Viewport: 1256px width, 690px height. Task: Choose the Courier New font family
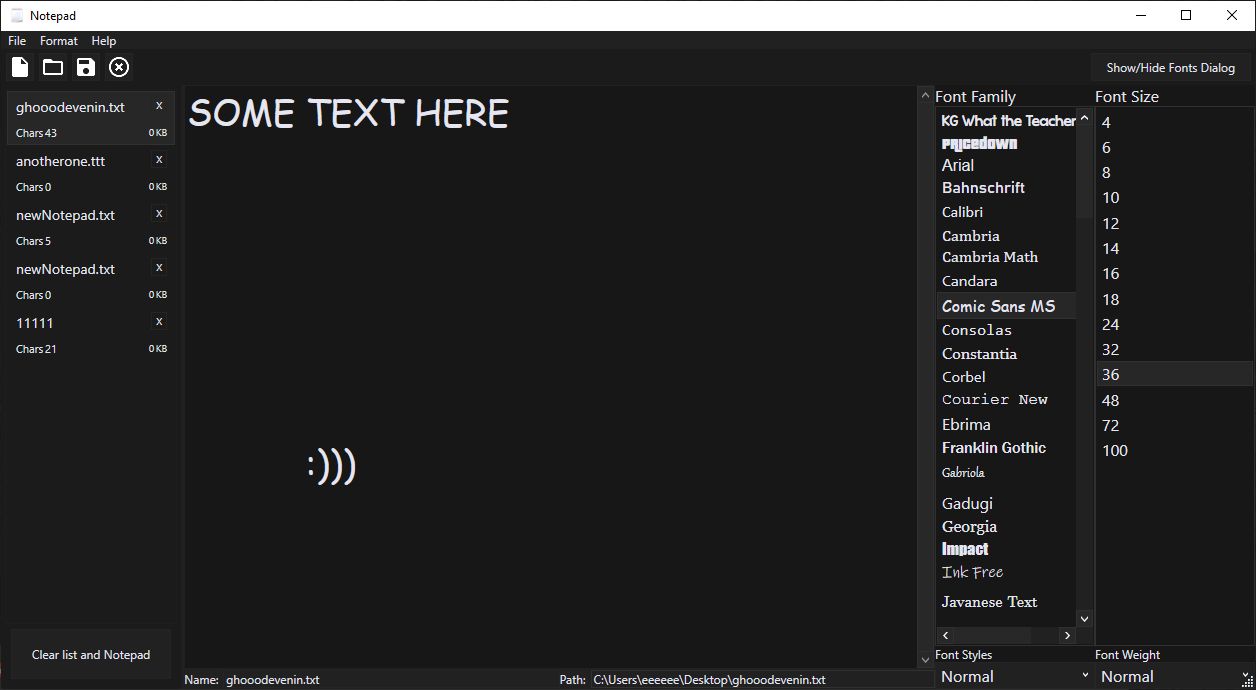[x=1006, y=399]
